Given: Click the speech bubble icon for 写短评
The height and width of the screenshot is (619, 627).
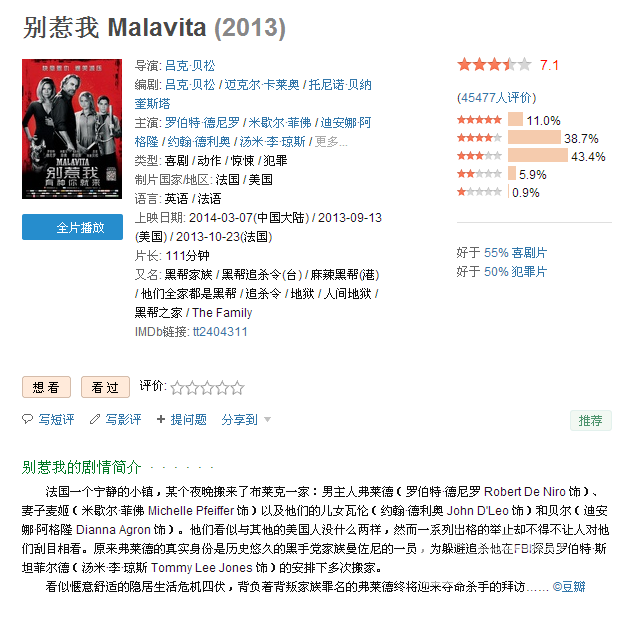Looking at the screenshot, I should (27, 419).
